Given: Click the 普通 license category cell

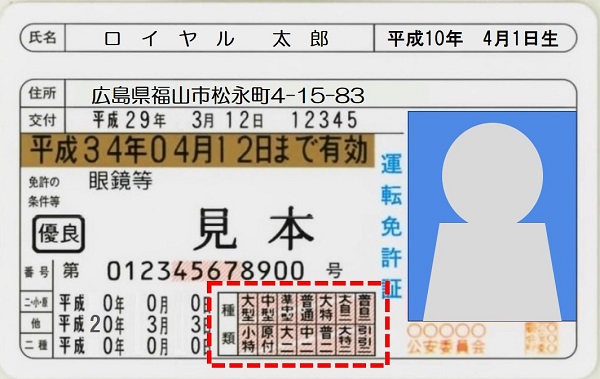Looking at the screenshot, I should (x=307, y=307).
